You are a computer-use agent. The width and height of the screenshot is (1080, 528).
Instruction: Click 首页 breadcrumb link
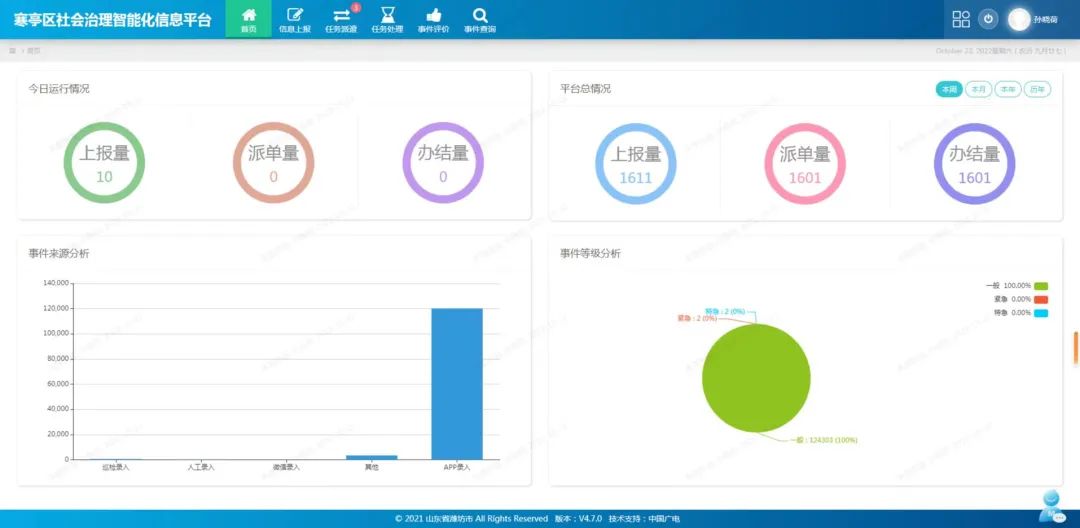(34, 50)
